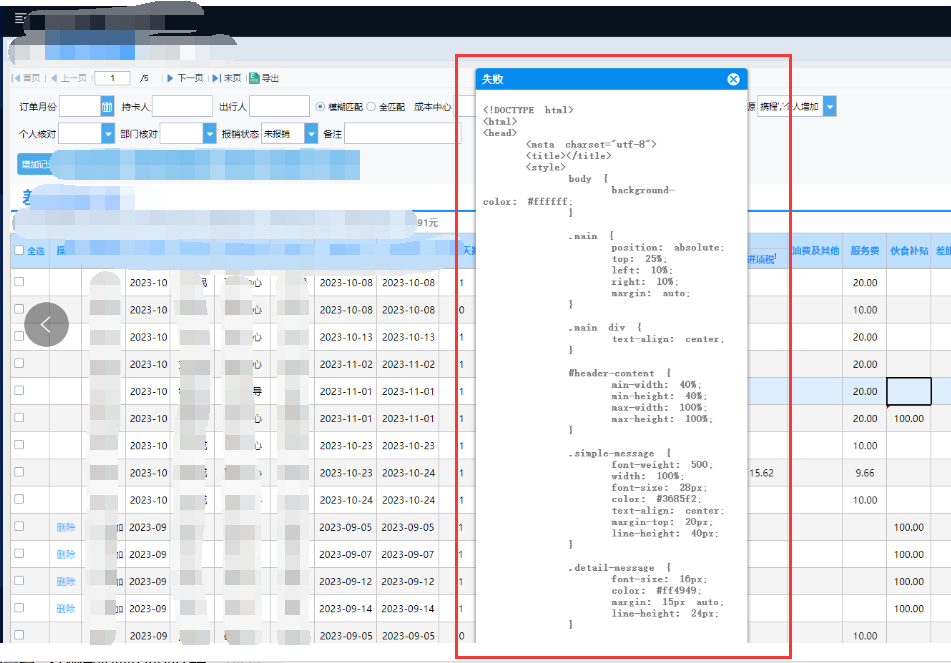Focus the 订单月份 input field
The width and height of the screenshot is (951, 663).
coord(79,107)
